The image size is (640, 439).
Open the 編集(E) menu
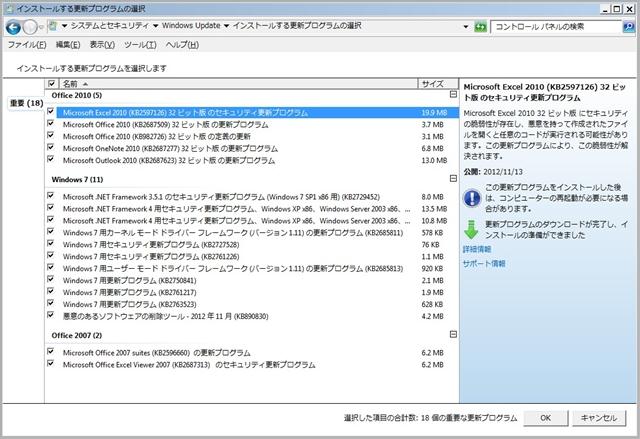[68, 45]
